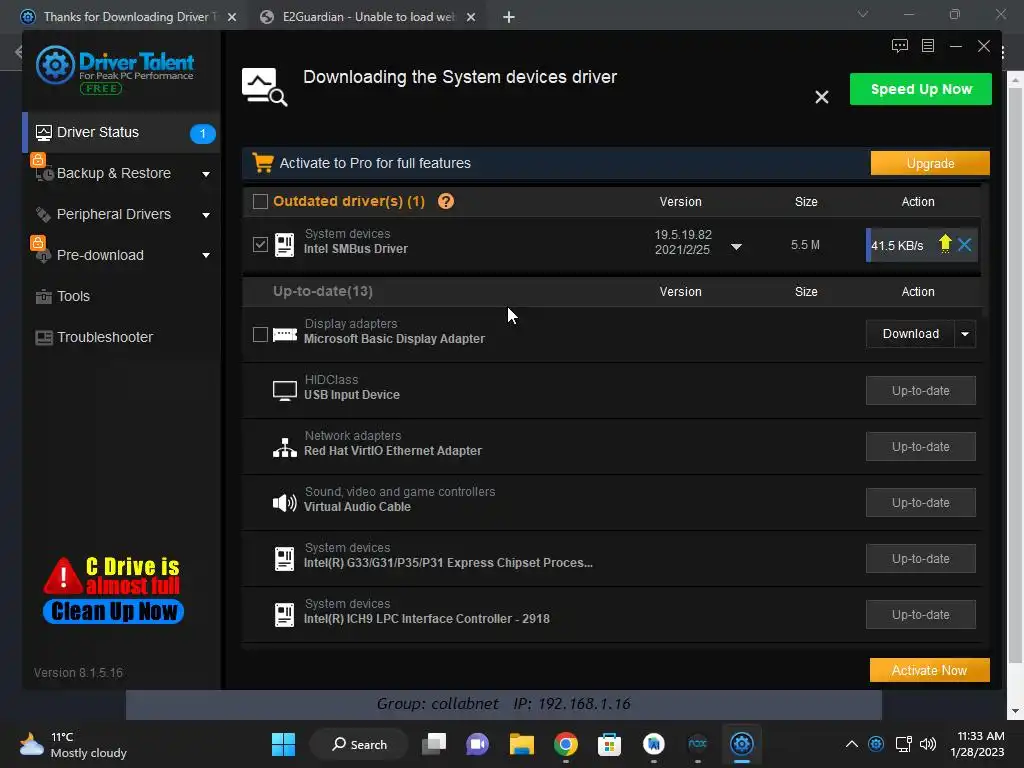
Task: Toggle the Outdated drivers select-all checkbox
Action: click(260, 201)
